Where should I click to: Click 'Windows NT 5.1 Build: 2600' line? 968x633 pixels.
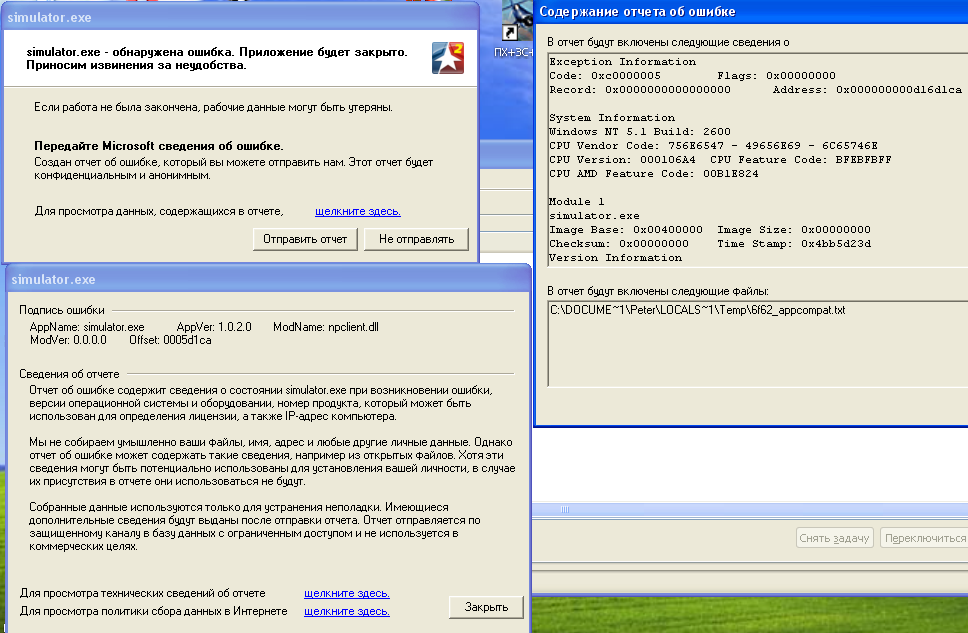tap(640, 132)
